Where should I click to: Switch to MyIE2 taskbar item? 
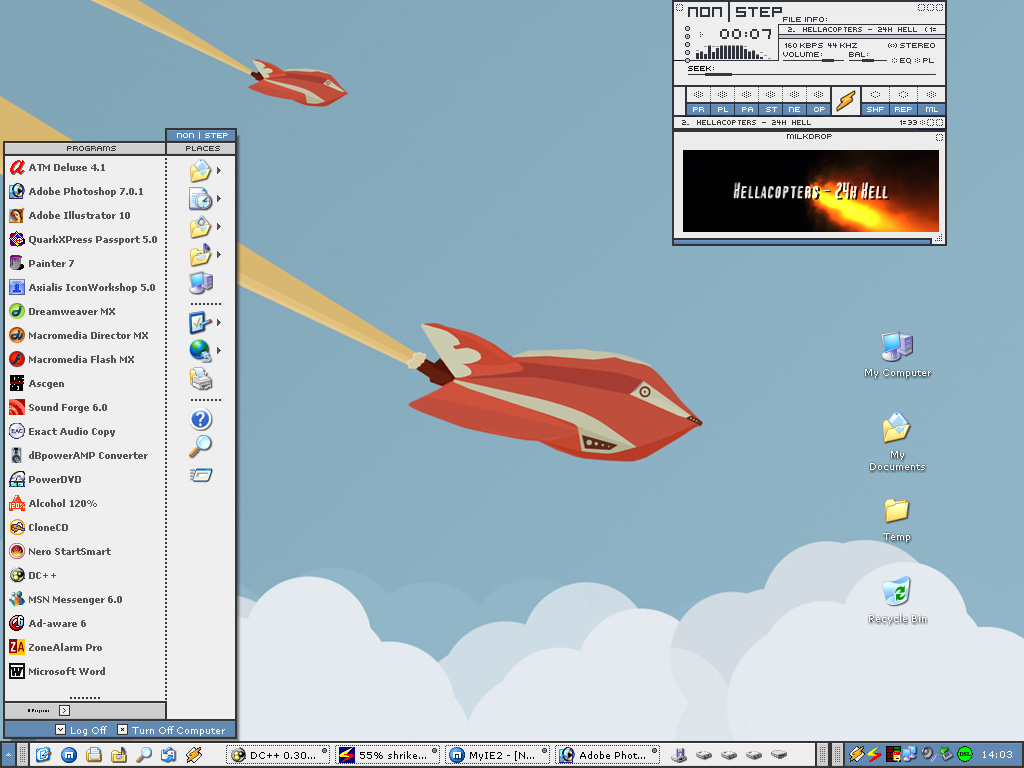[497, 755]
